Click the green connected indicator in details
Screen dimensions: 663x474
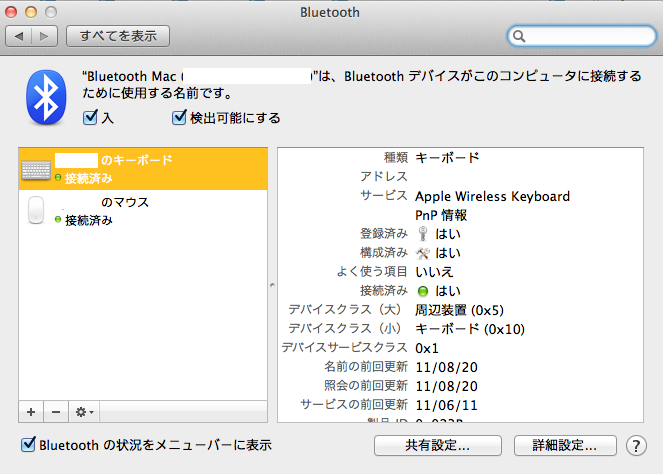[423, 291]
